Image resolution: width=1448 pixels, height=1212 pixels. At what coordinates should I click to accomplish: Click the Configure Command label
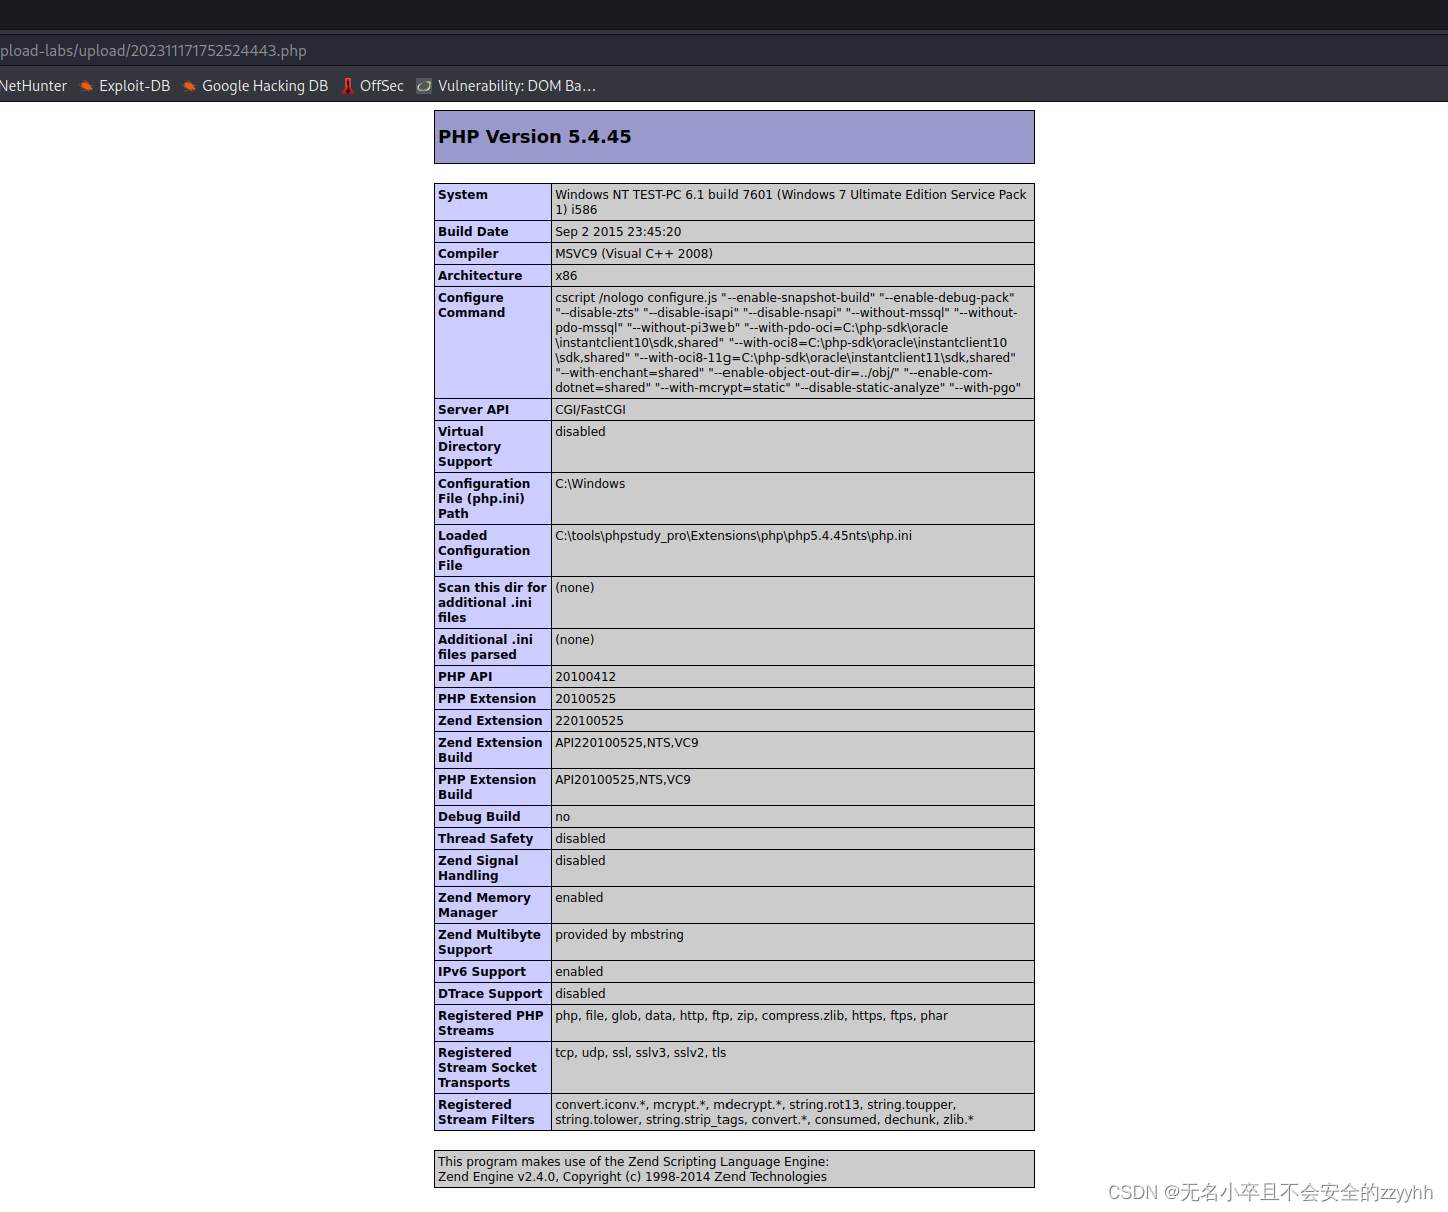[x=472, y=305]
